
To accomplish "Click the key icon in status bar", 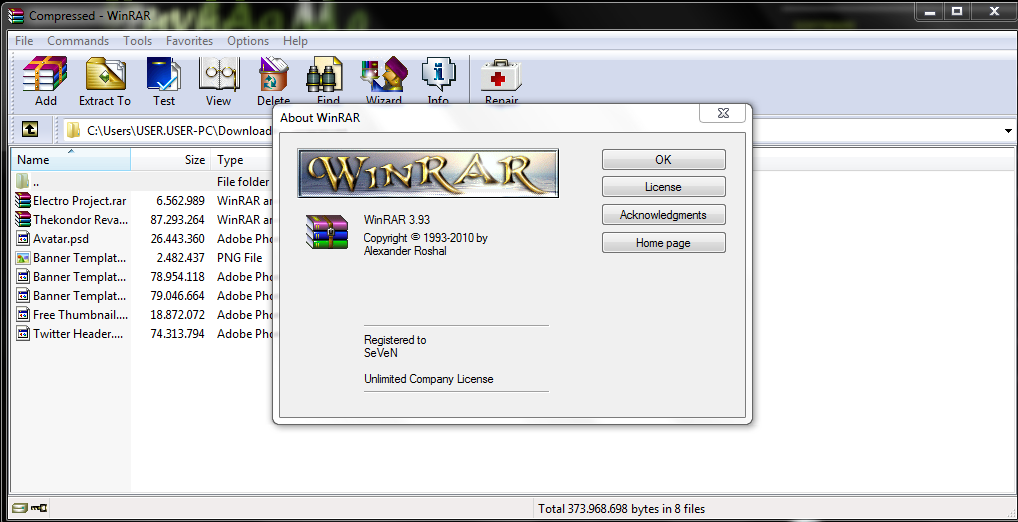I will pos(40,508).
